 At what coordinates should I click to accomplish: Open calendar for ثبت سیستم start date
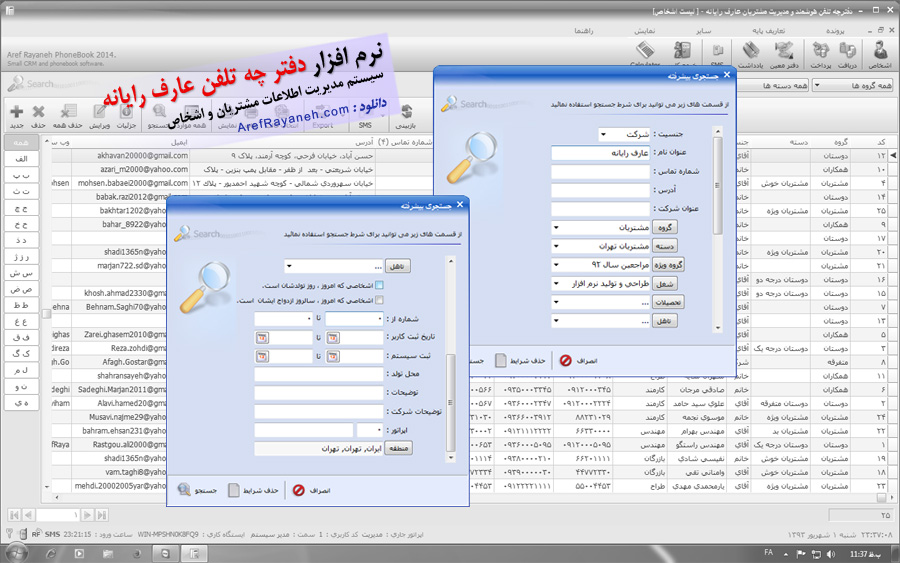[333, 356]
